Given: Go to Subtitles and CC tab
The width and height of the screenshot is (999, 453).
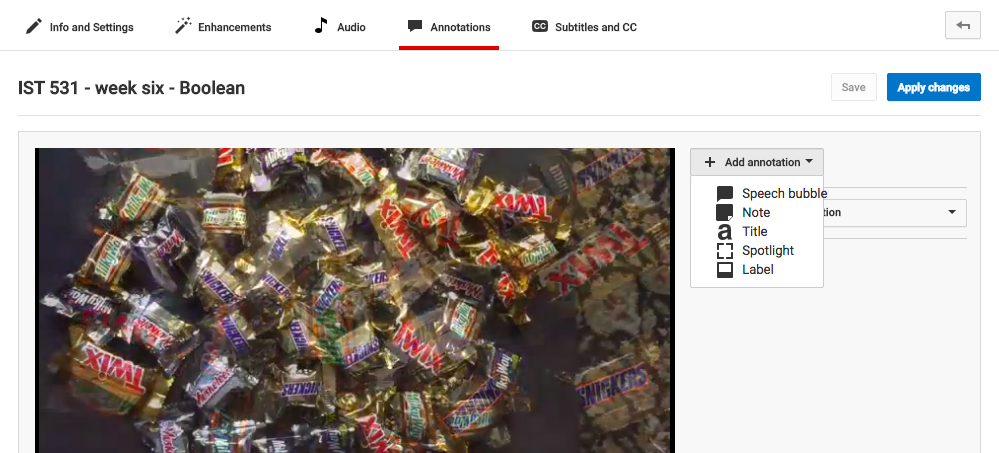Looking at the screenshot, I should (x=584, y=27).
